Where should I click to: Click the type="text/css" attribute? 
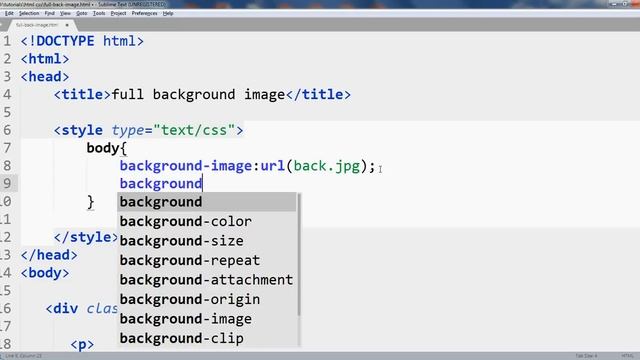coord(173,130)
